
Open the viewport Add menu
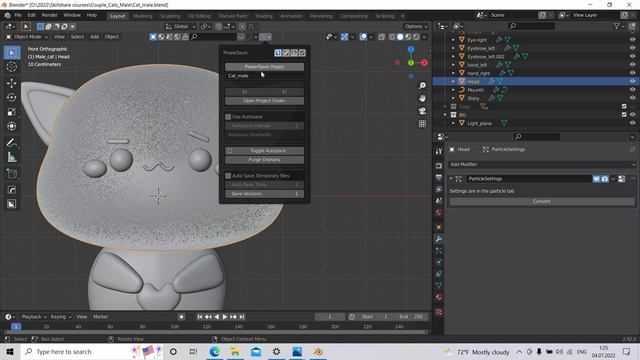point(95,37)
